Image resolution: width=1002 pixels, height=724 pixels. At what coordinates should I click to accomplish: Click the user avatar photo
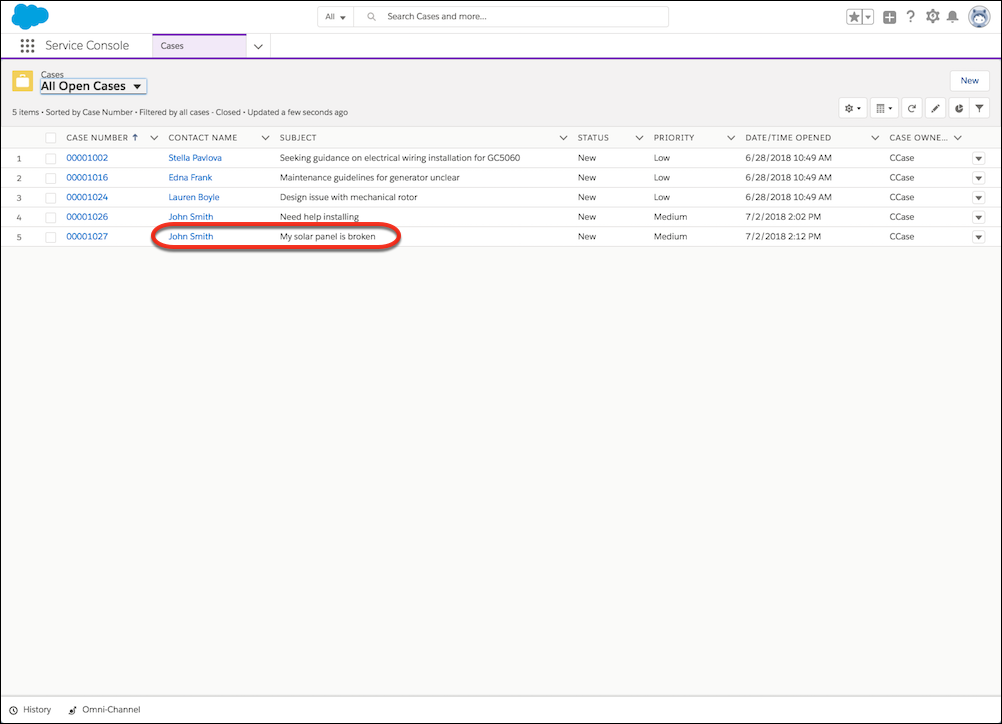pos(978,16)
